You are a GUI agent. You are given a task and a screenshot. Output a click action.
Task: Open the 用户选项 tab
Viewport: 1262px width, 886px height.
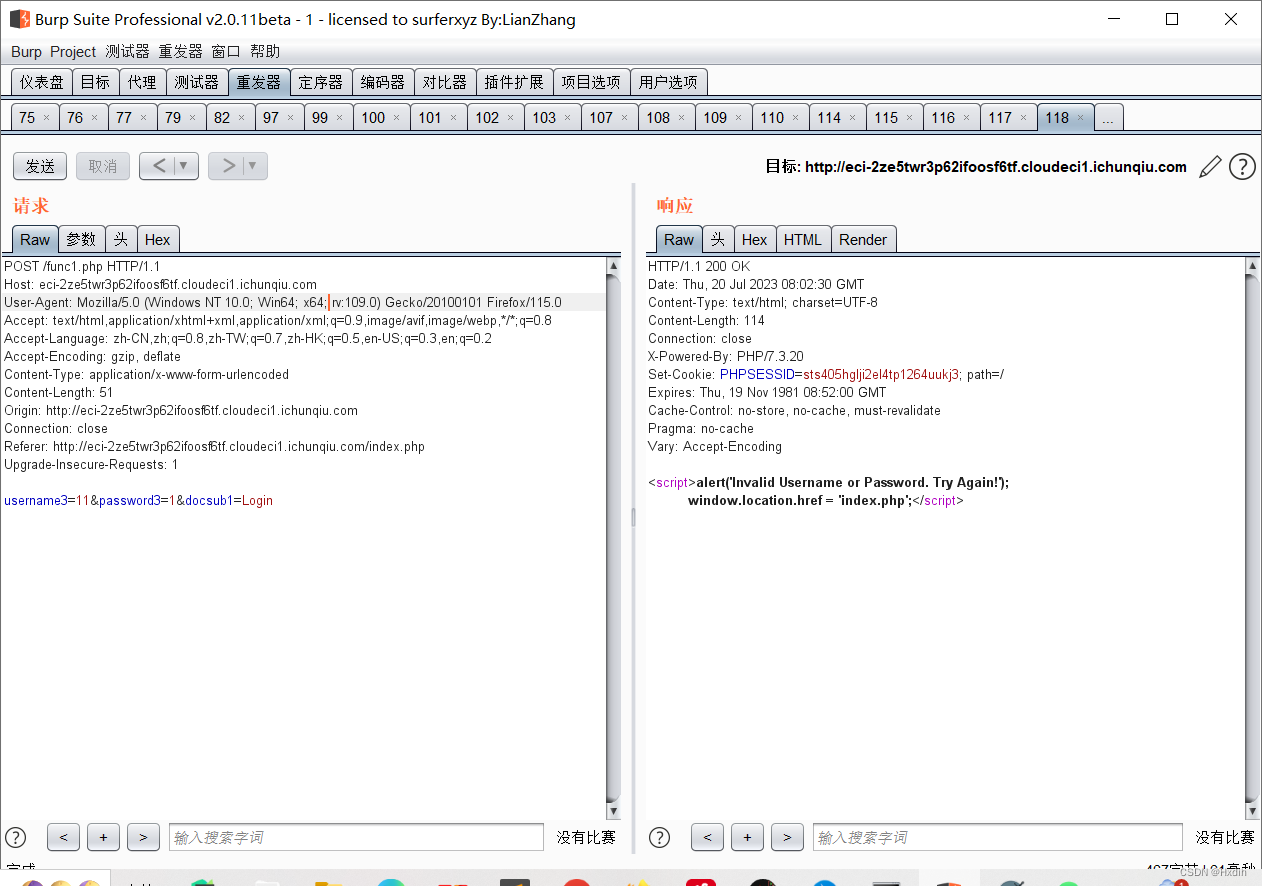tap(669, 82)
